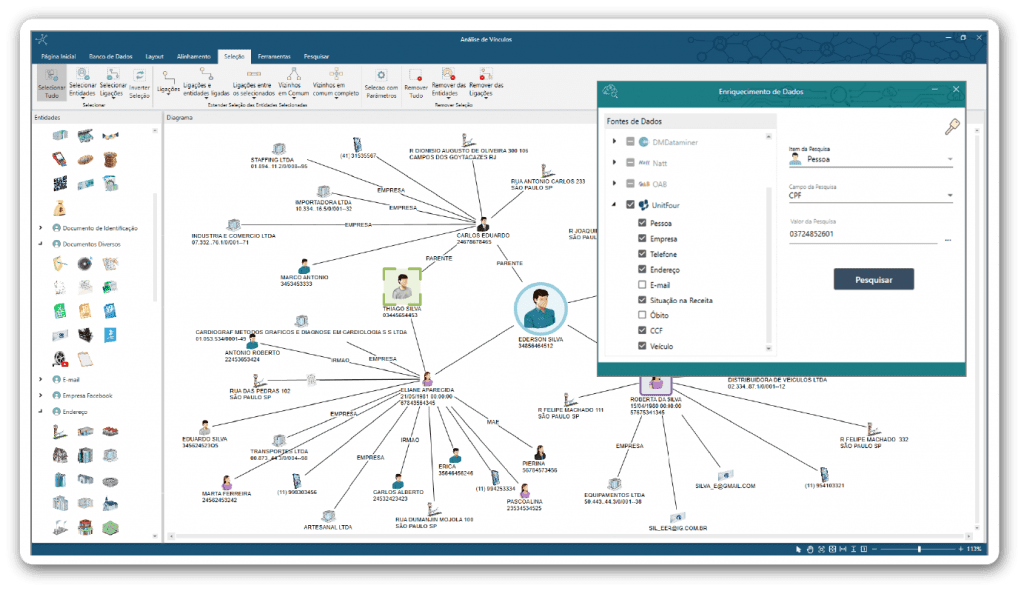This screenshot has width=1024, height=591.
Task: Expand the Natt data source
Action: tap(615, 162)
